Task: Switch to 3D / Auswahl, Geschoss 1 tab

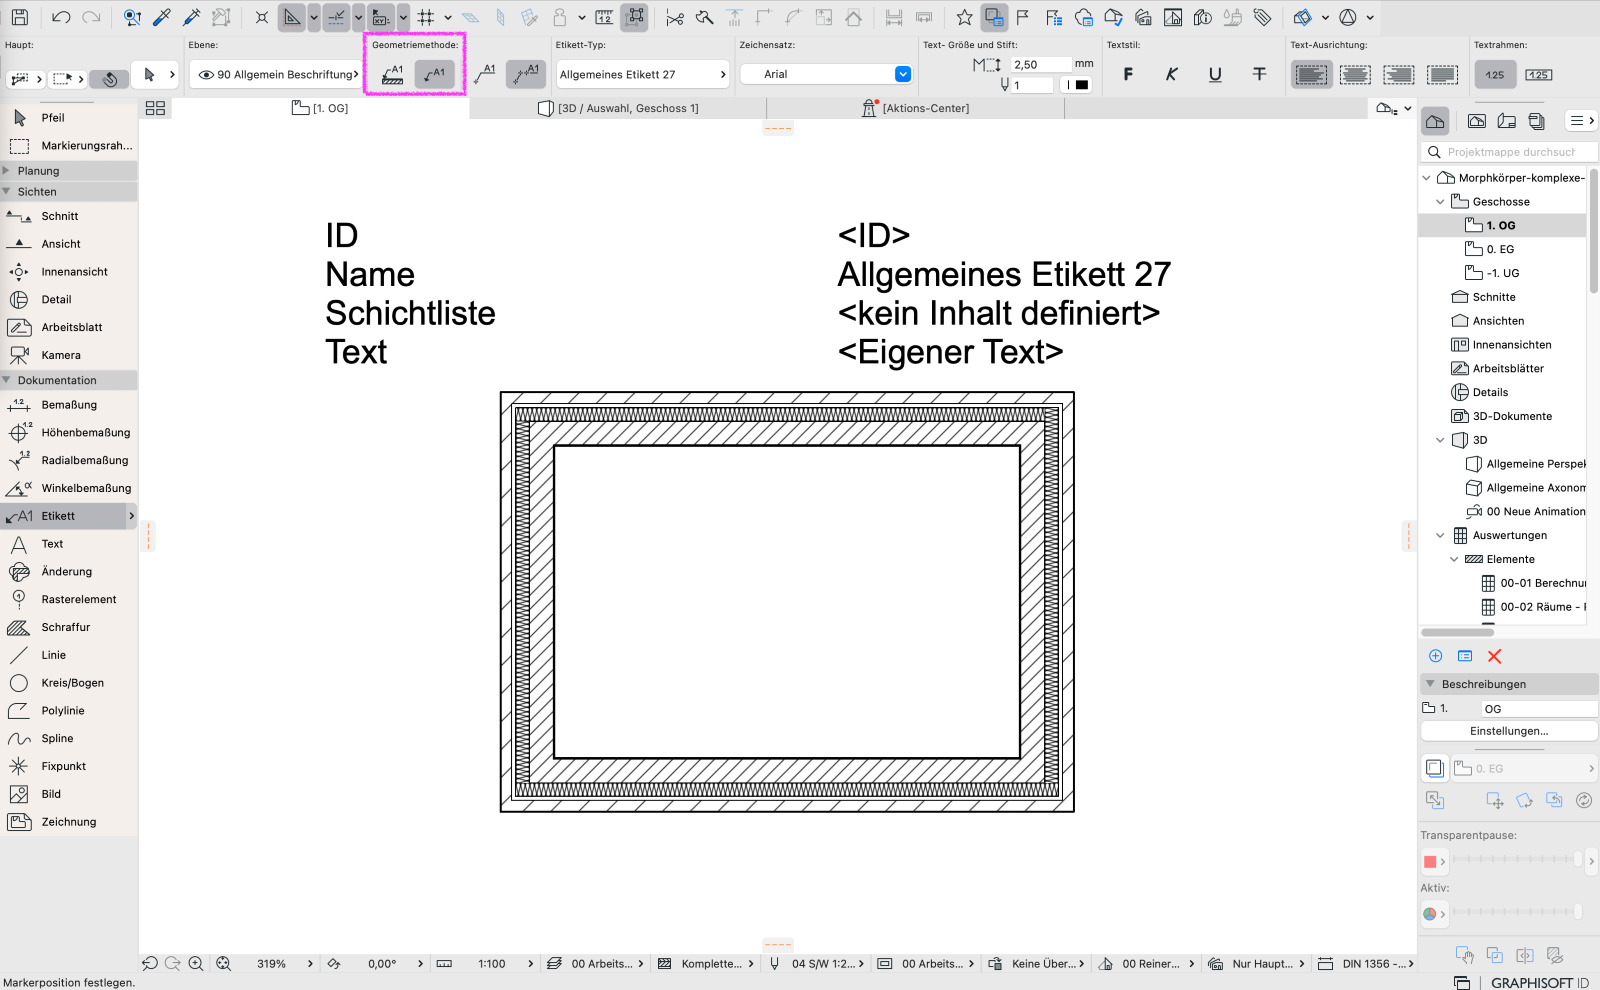Action: click(x=618, y=108)
